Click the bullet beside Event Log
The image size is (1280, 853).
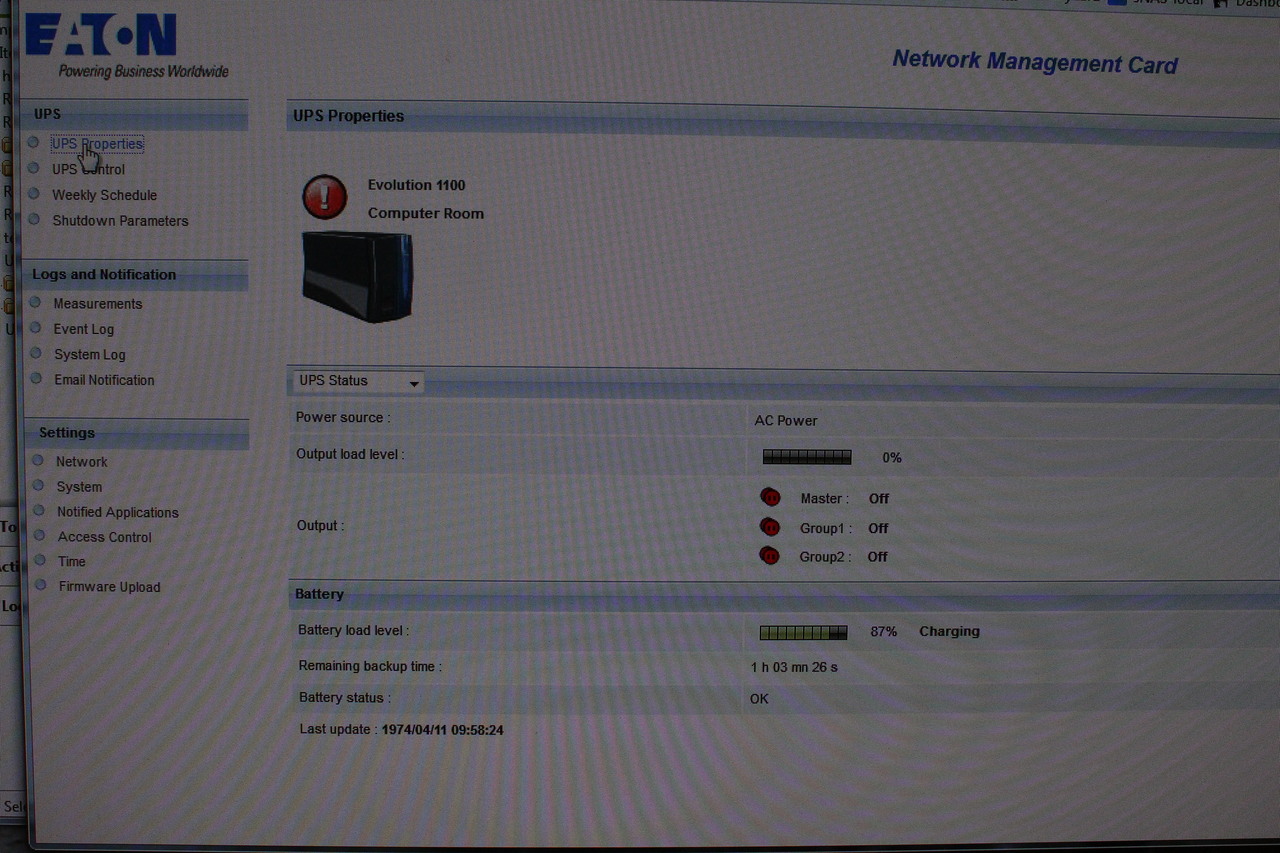[35, 327]
